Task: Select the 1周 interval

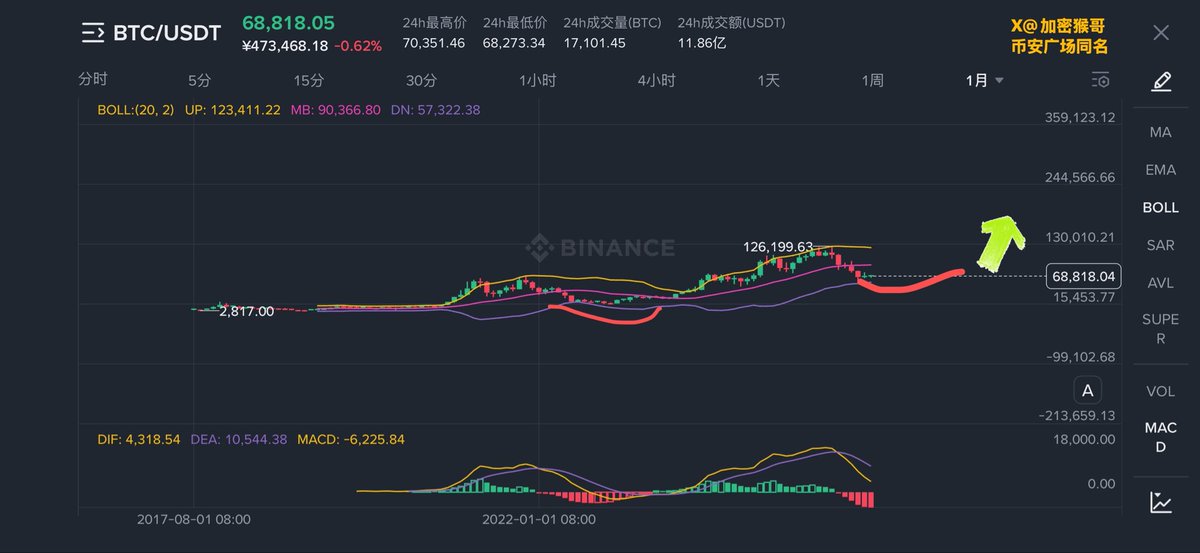Action: coord(872,80)
